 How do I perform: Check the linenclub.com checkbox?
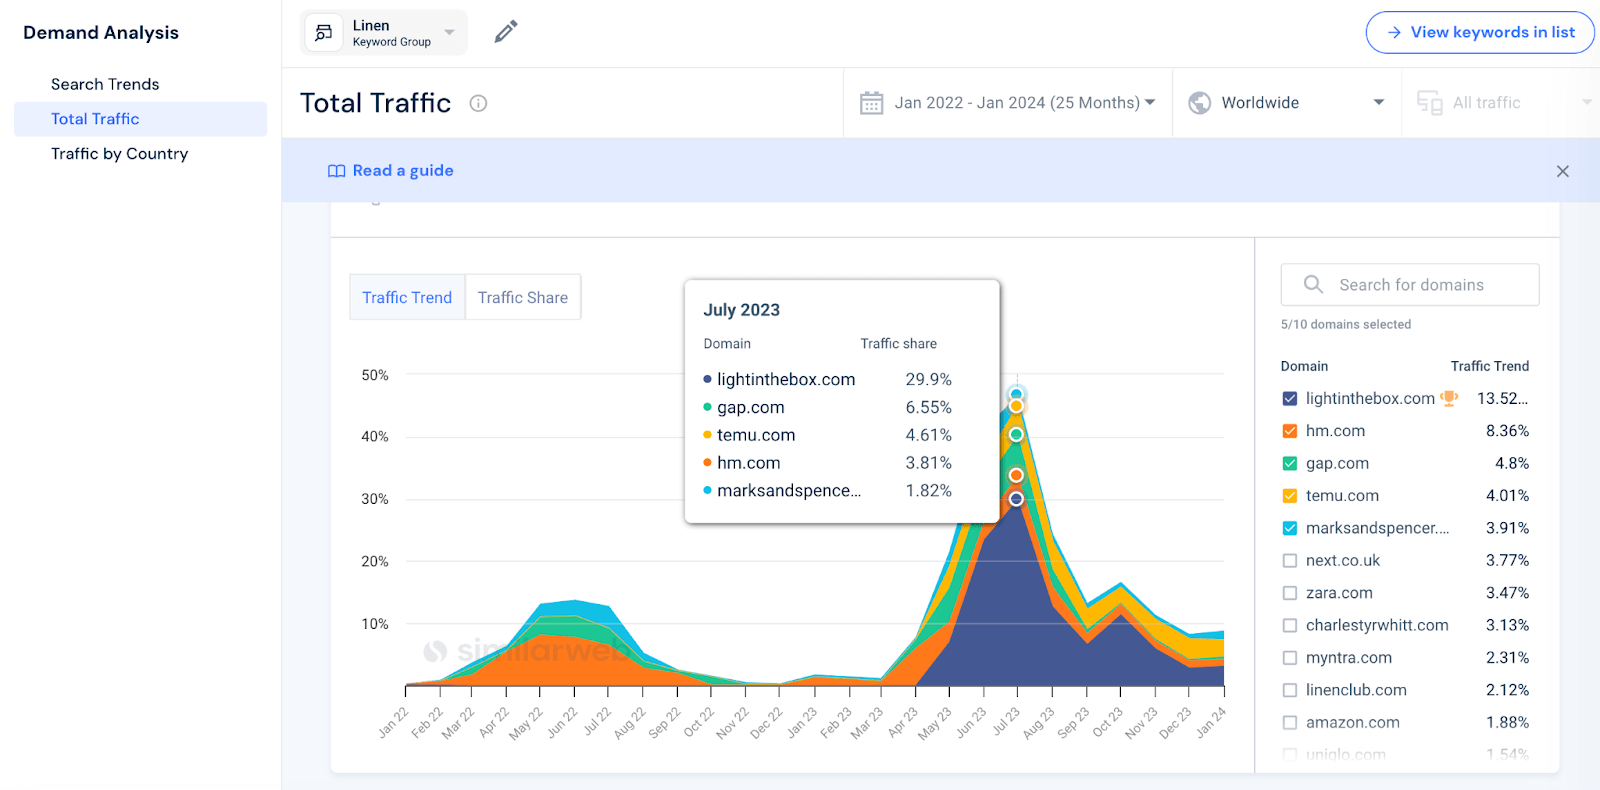pyautogui.click(x=1290, y=690)
